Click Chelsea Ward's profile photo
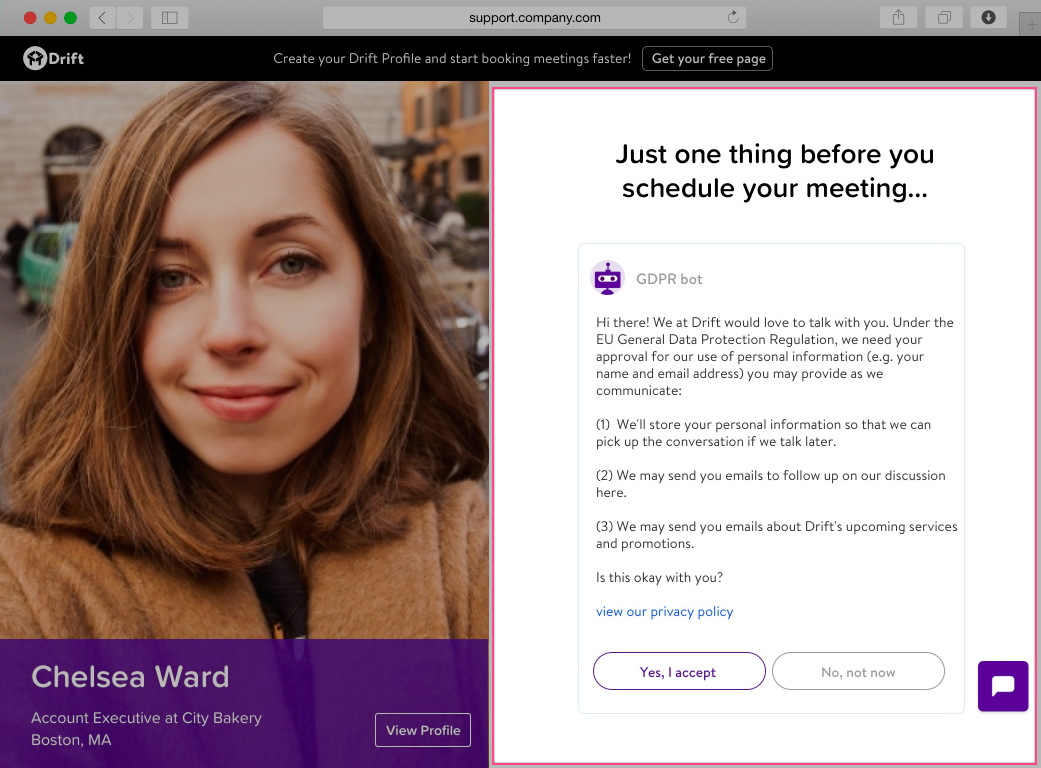Screen dimensions: 1041x768 [x=244, y=360]
